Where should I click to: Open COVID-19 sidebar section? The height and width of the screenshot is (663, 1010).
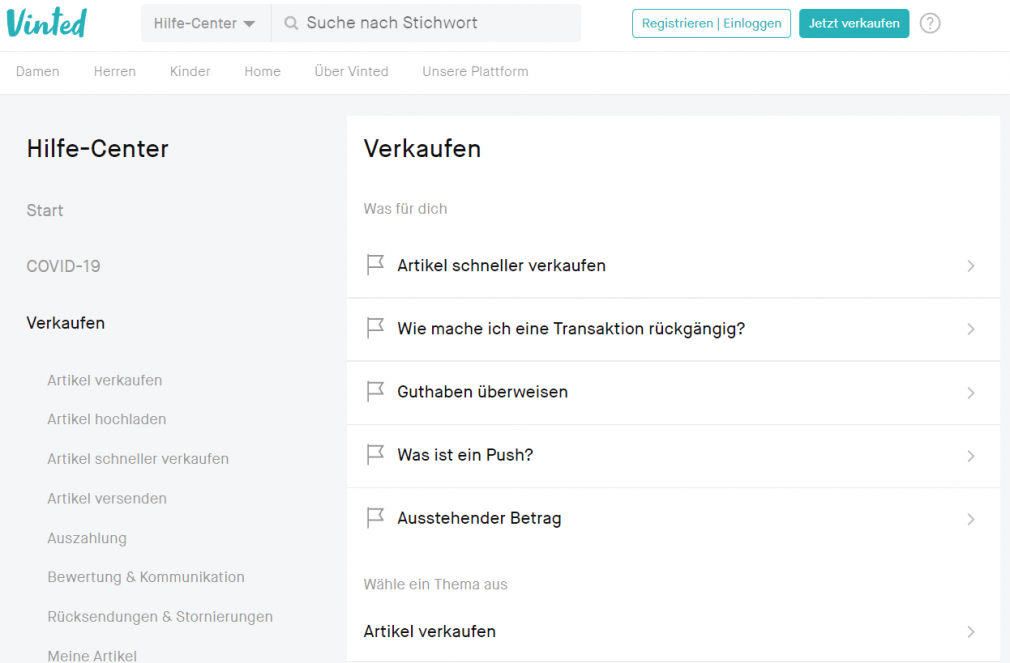(63, 266)
